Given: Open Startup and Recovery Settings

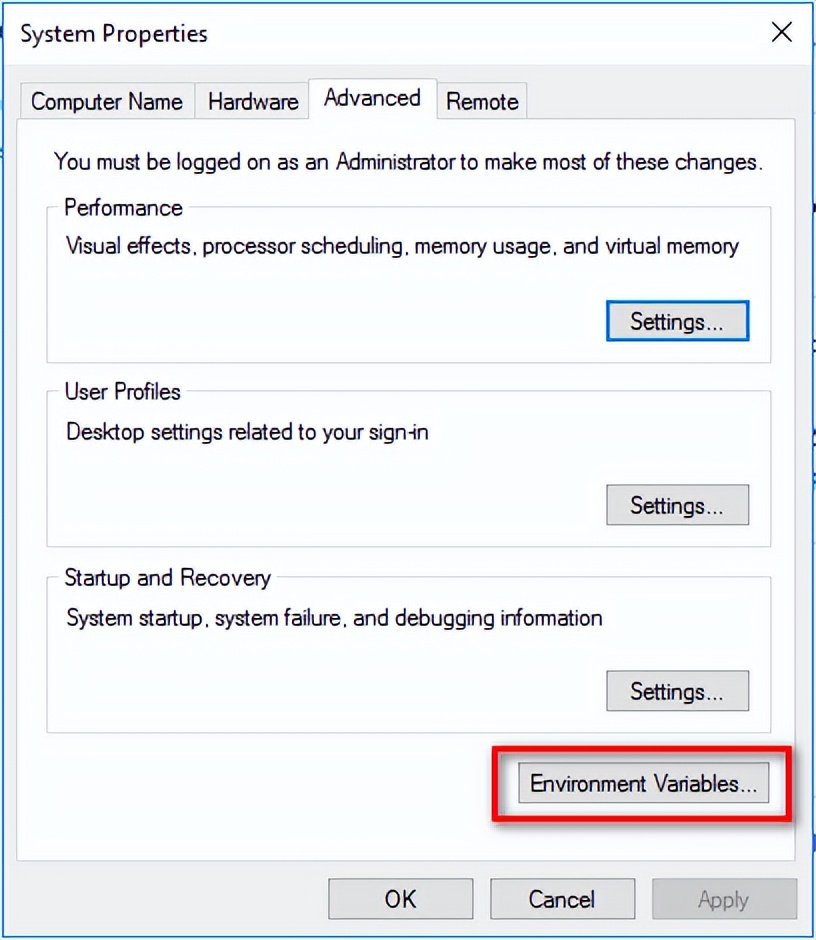Looking at the screenshot, I should click(677, 691).
